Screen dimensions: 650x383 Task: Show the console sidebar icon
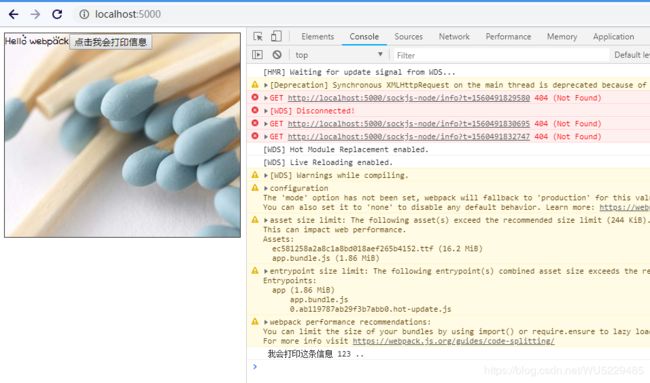[257, 55]
